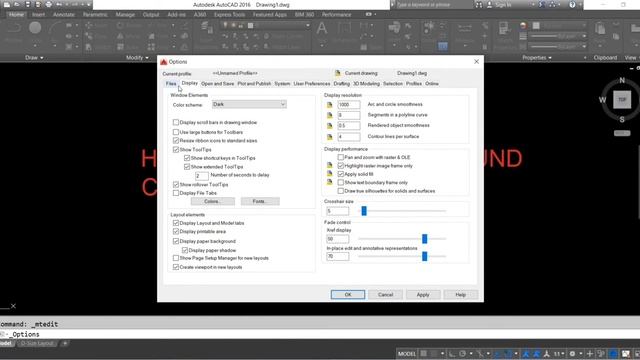Open the annotation scale 1:1 dropdown

pyautogui.click(x=559, y=353)
